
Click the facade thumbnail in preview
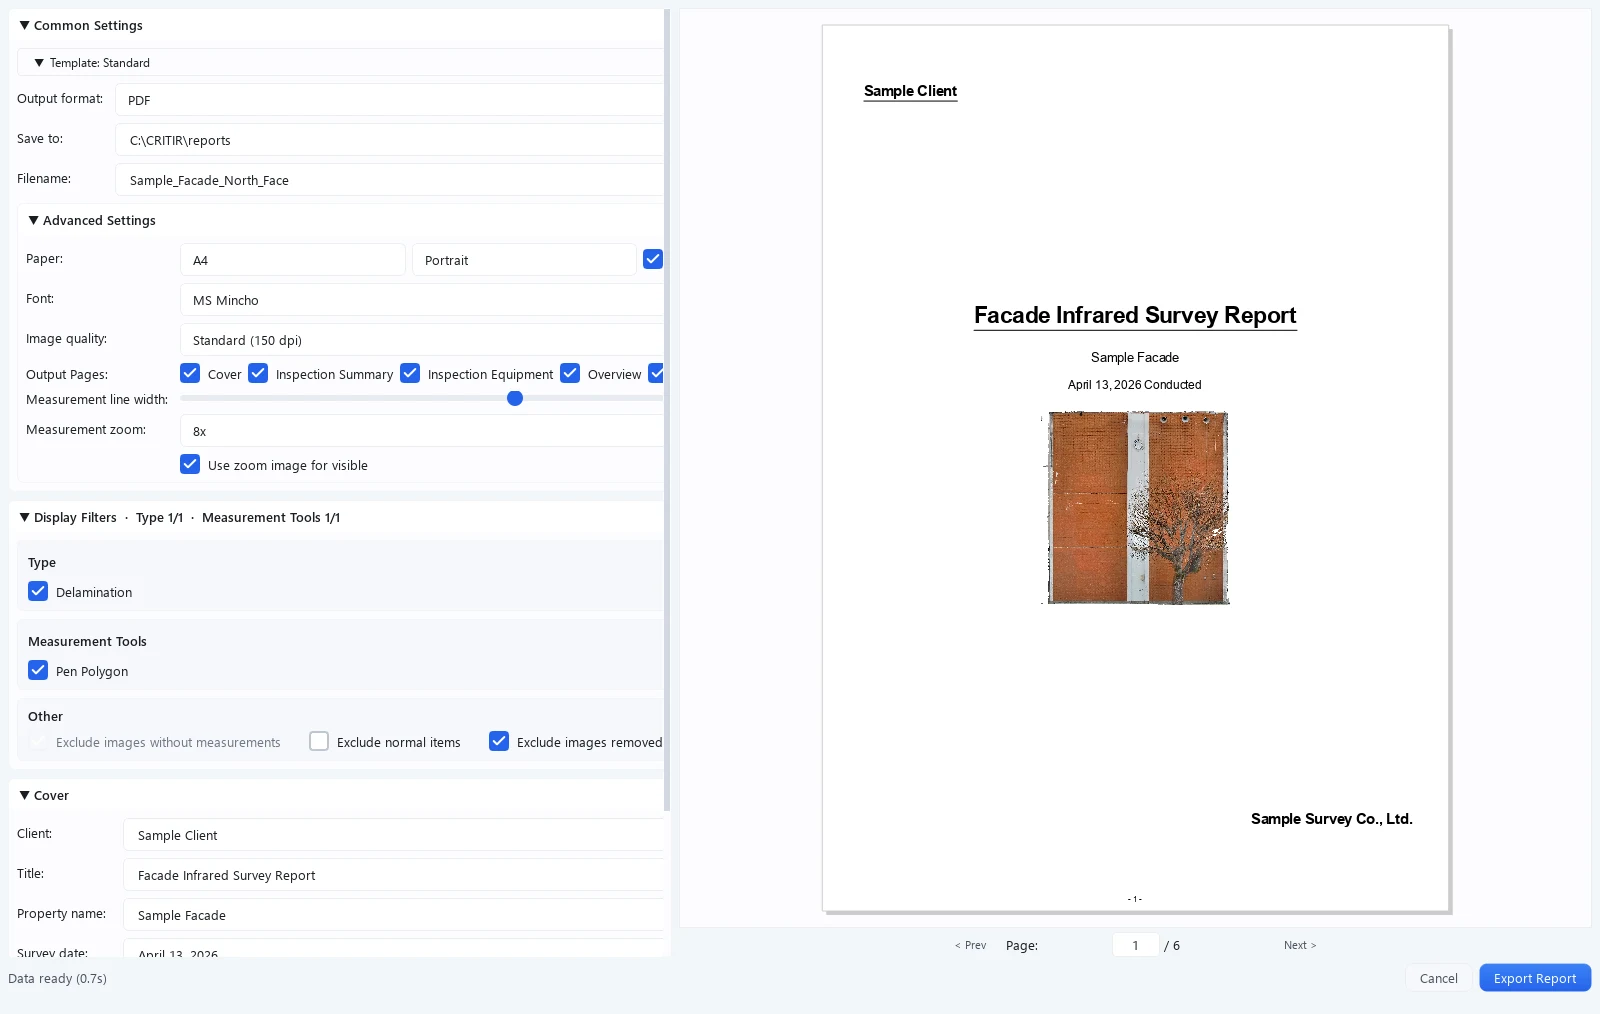(1136, 507)
